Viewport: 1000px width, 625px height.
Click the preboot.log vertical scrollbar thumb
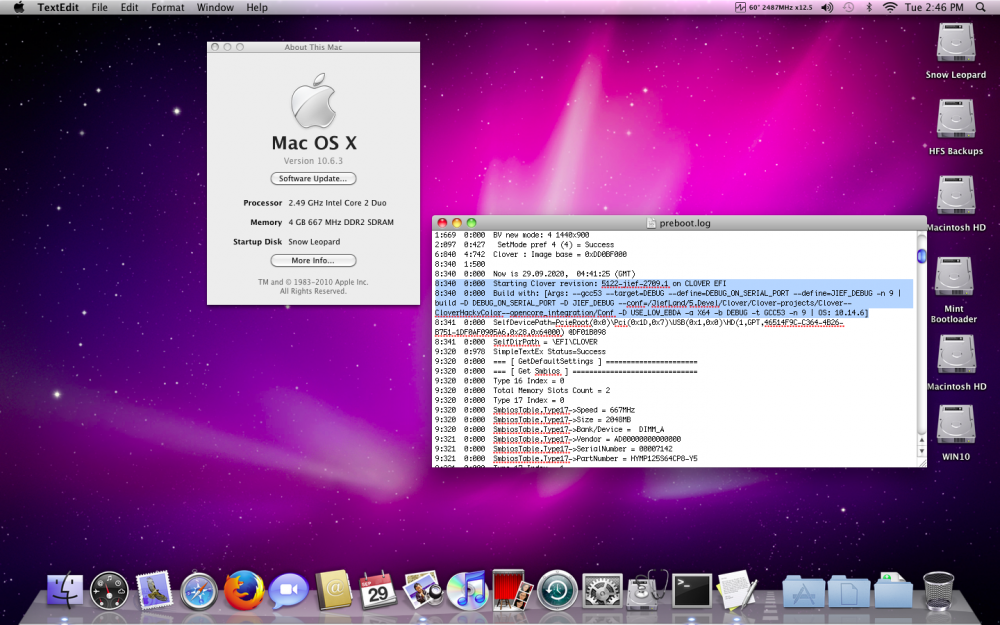click(x=922, y=256)
